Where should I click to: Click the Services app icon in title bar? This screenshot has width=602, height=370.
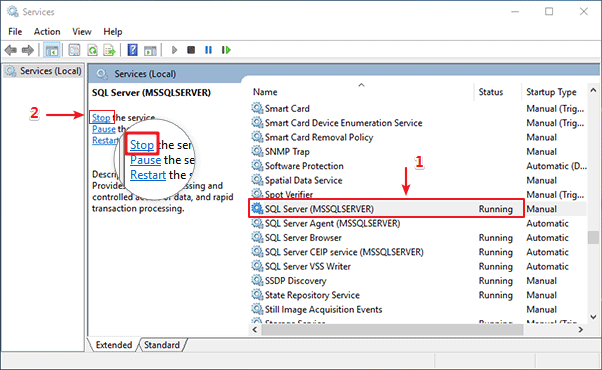click(12, 12)
